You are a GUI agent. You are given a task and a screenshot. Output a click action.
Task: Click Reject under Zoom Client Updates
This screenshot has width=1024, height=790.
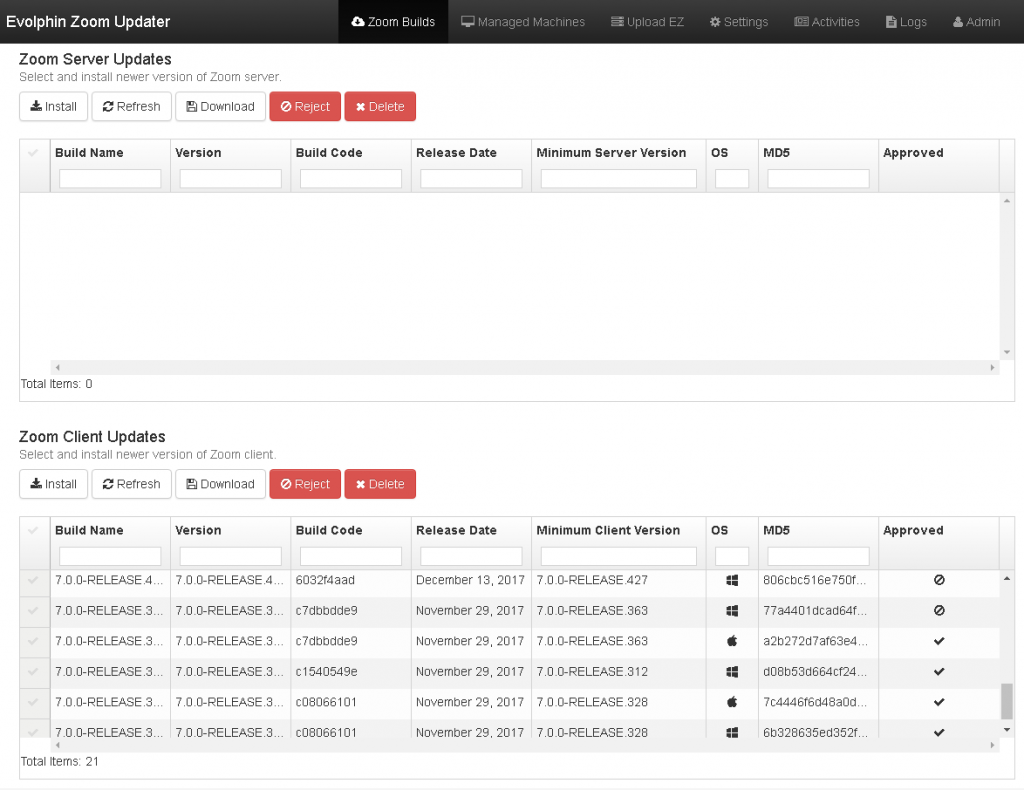305,484
